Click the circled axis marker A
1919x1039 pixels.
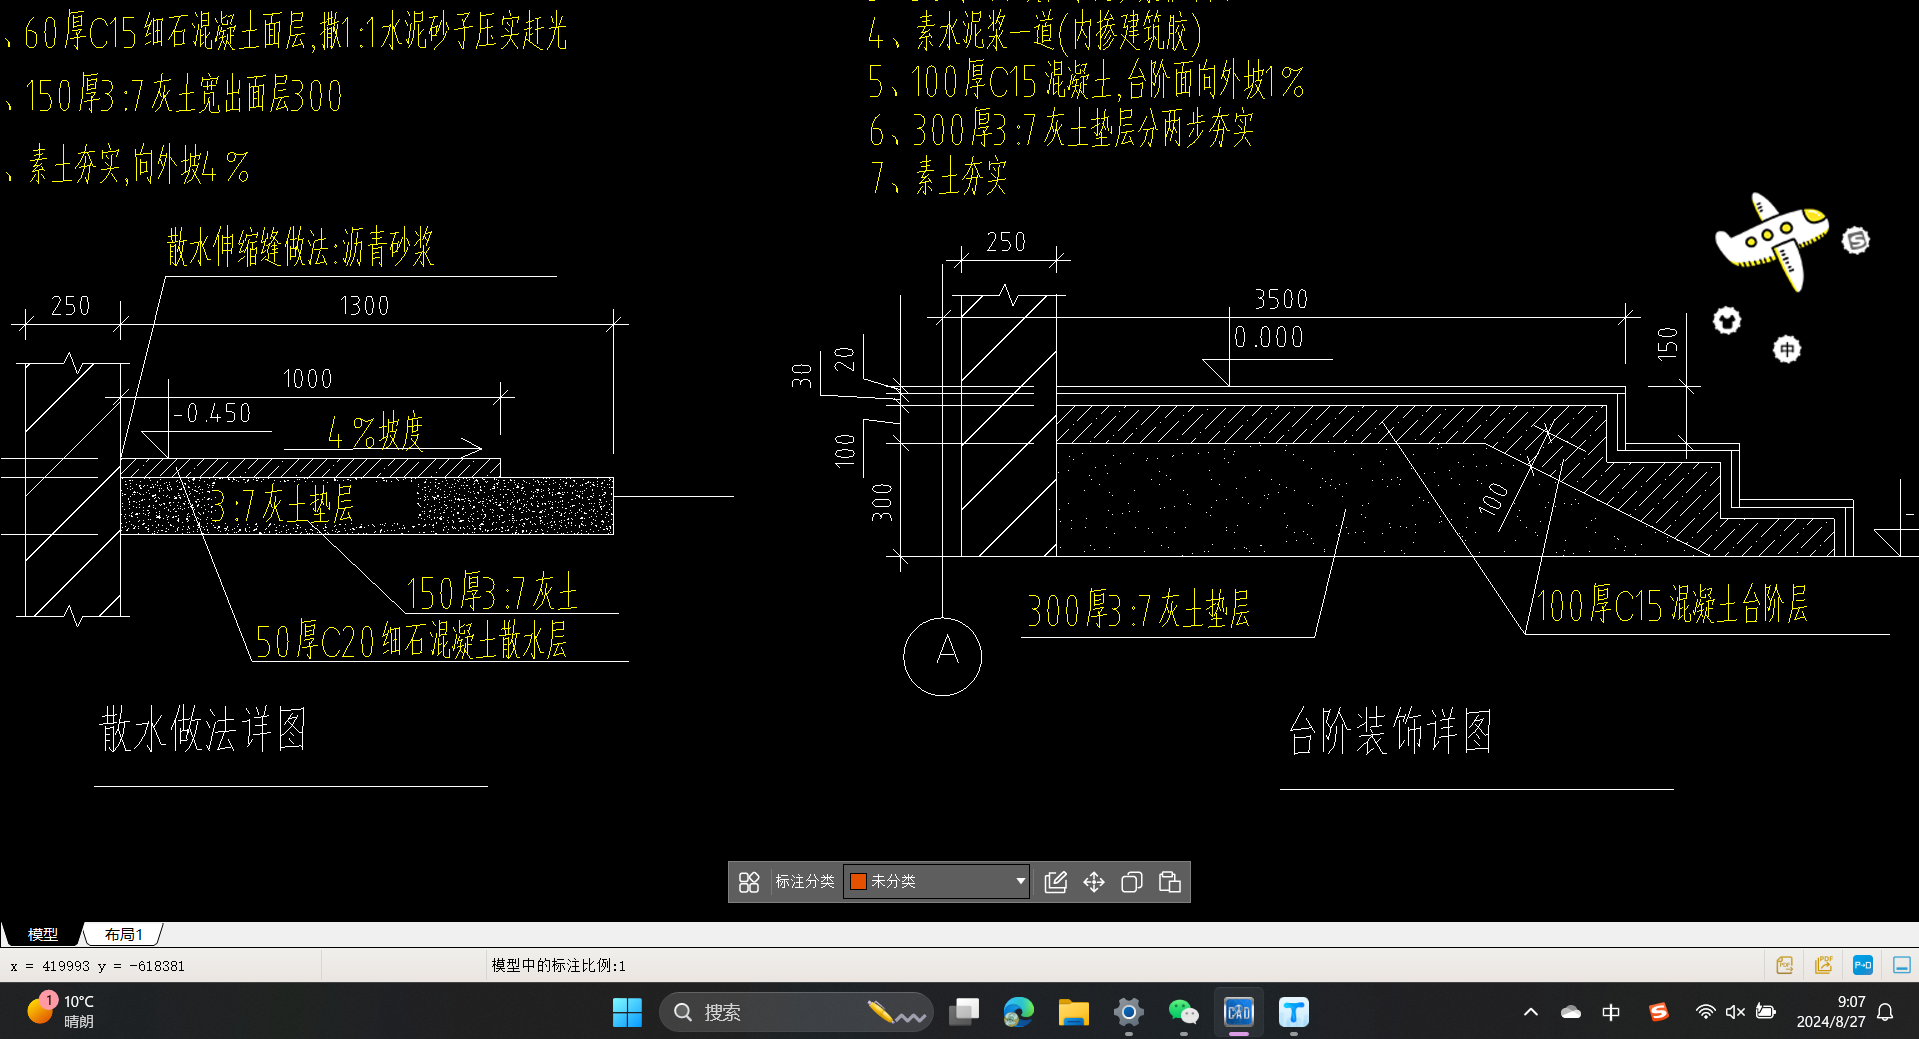coord(942,656)
